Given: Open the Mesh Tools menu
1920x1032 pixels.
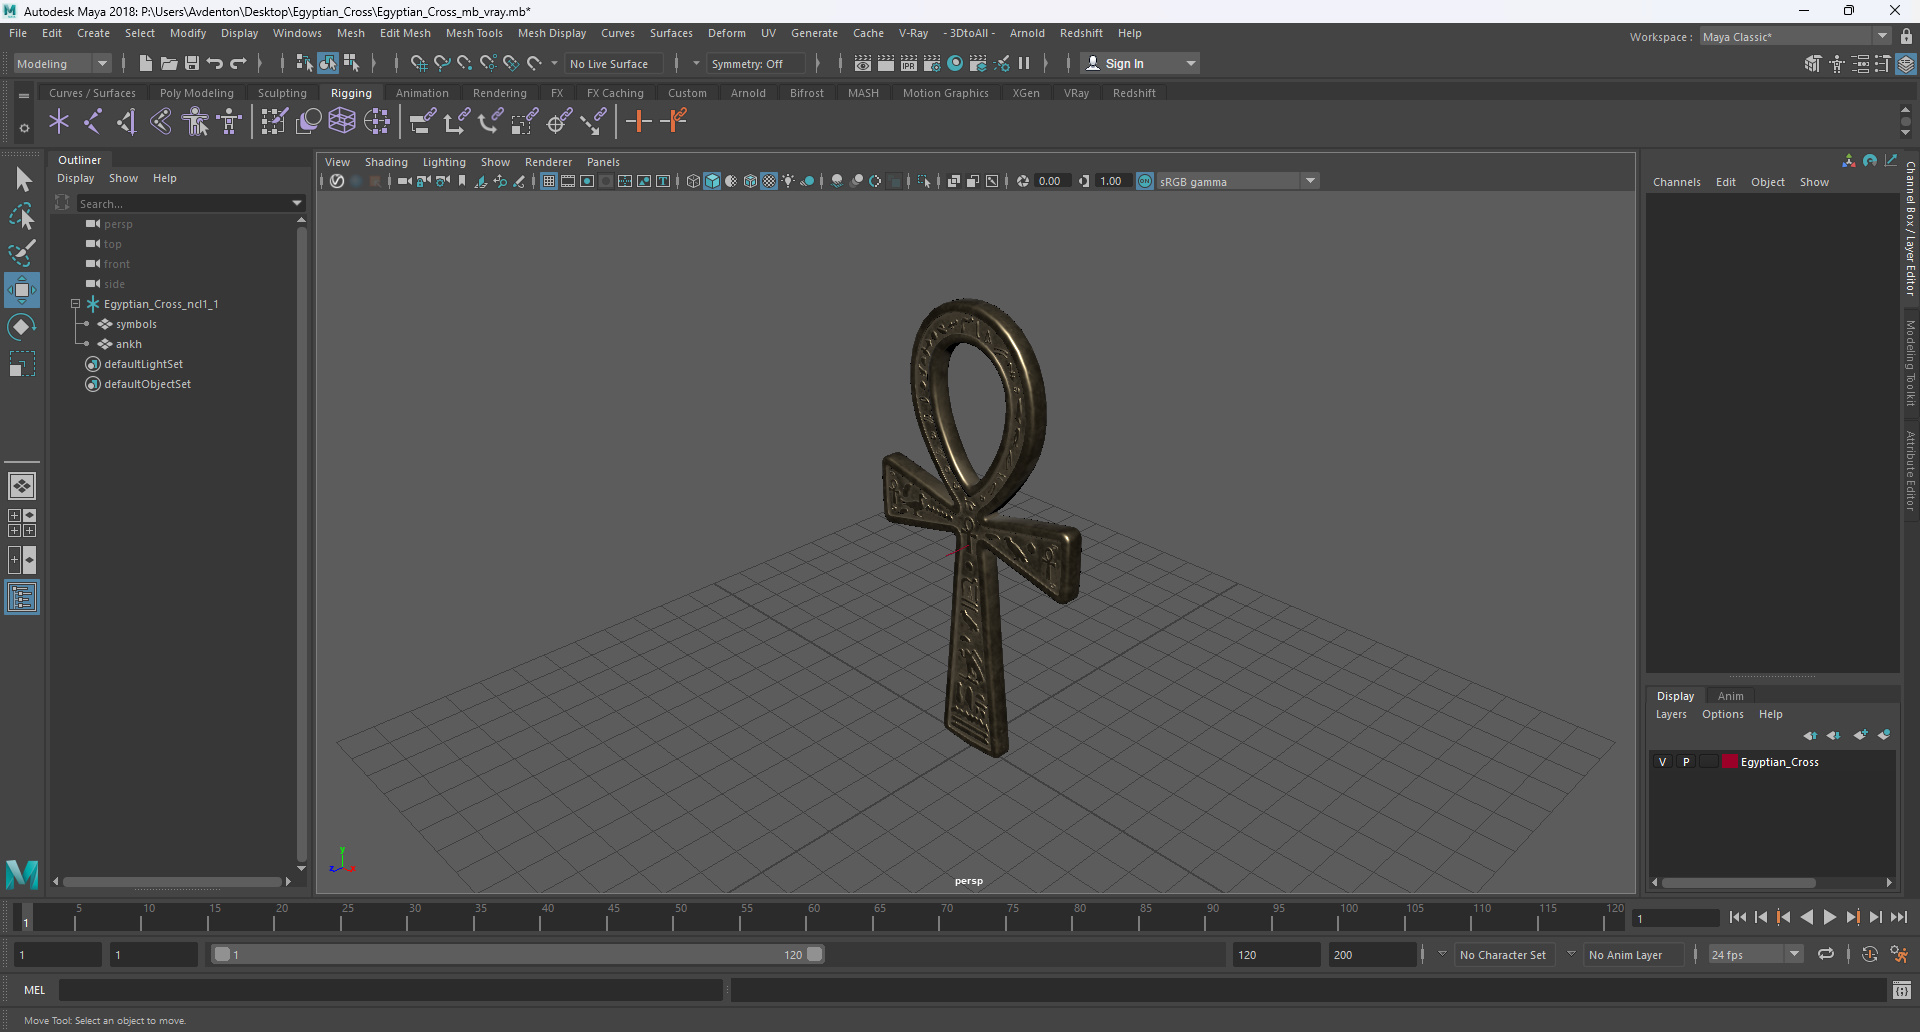Looking at the screenshot, I should tap(474, 33).
